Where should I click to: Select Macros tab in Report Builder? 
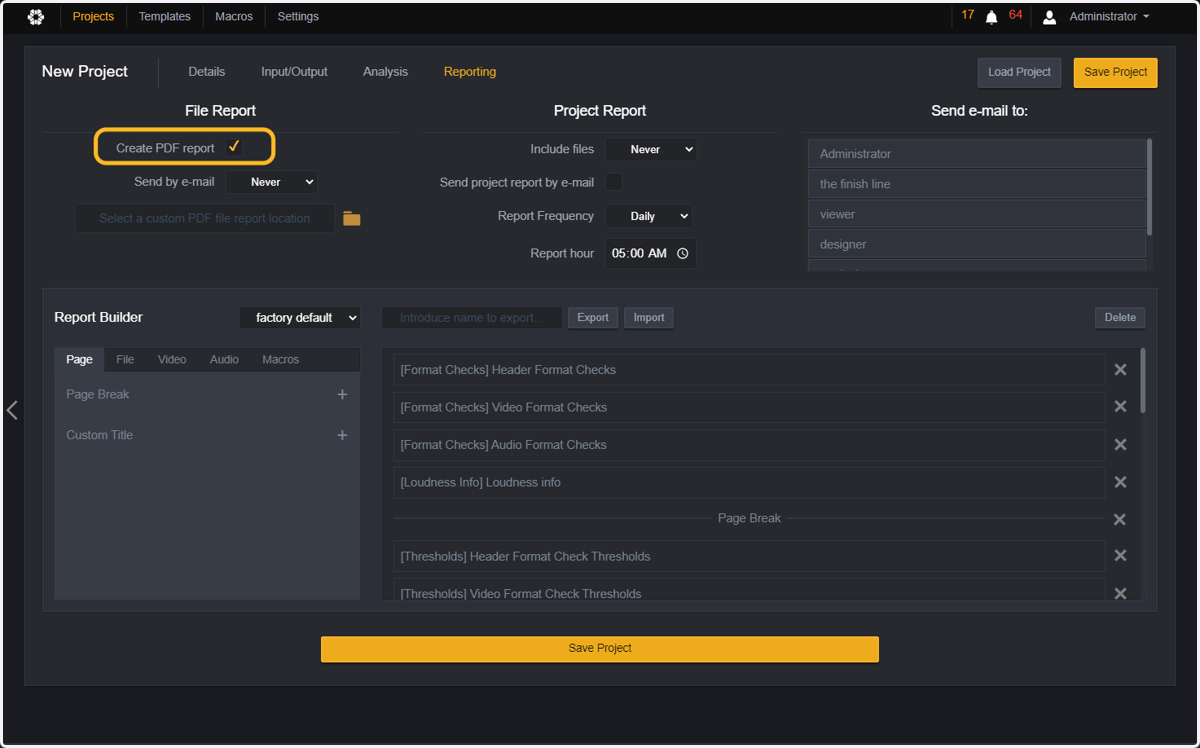pos(281,360)
